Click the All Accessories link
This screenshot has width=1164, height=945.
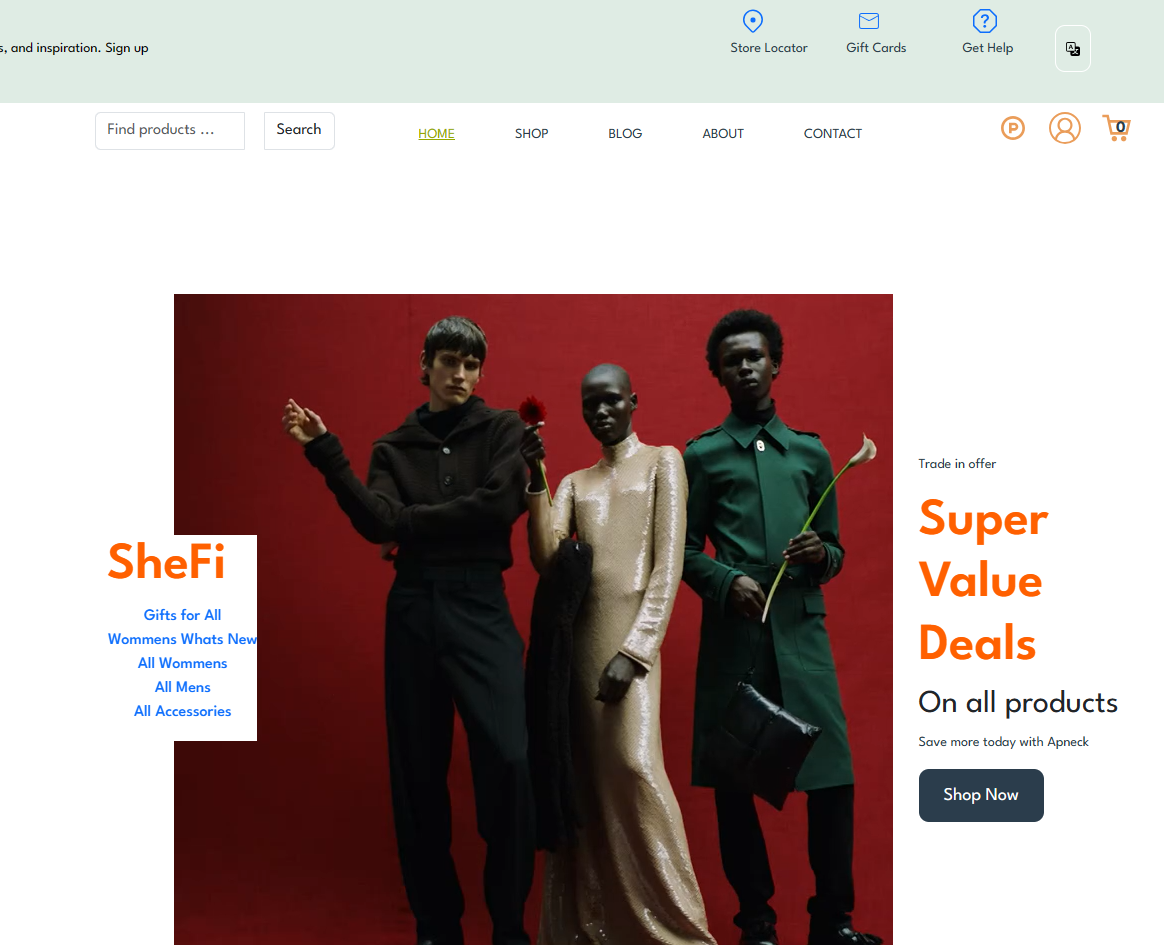coord(183,711)
